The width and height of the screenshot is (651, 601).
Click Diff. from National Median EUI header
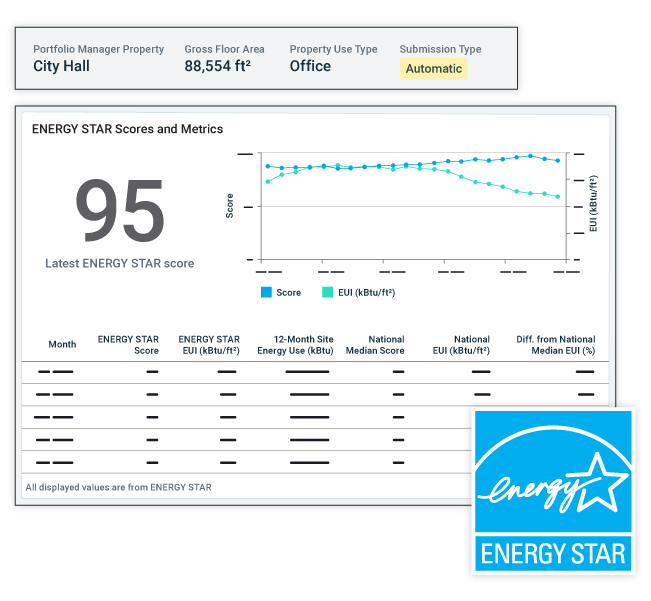point(556,345)
